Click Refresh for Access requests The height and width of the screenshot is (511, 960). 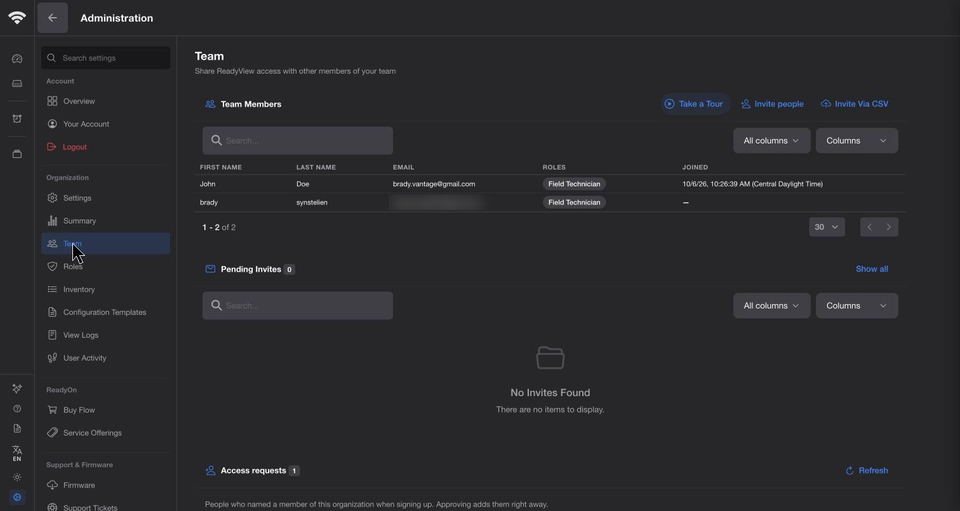[867, 471]
